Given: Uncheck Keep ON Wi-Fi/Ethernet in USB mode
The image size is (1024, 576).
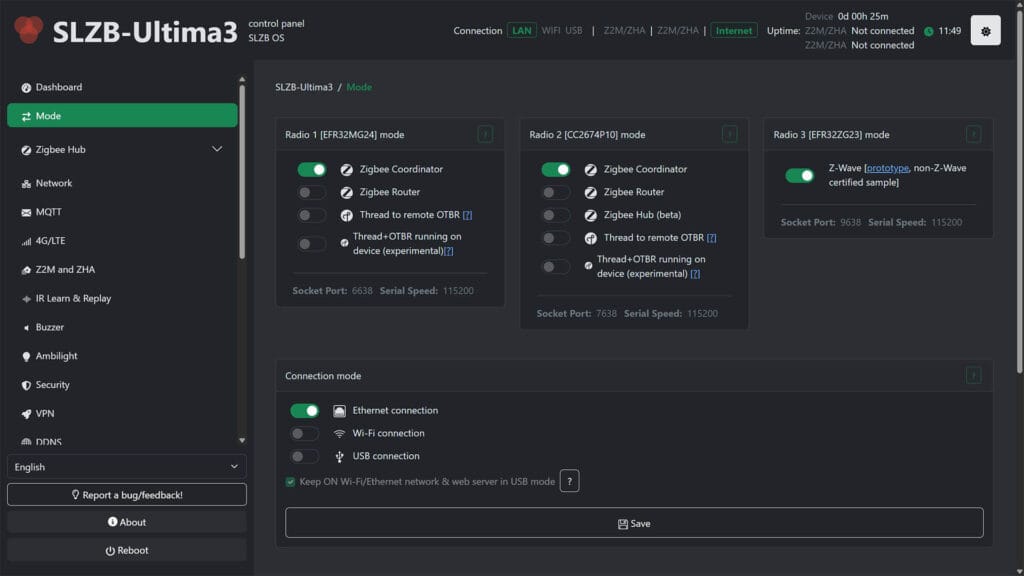Looking at the screenshot, I should click(x=292, y=481).
